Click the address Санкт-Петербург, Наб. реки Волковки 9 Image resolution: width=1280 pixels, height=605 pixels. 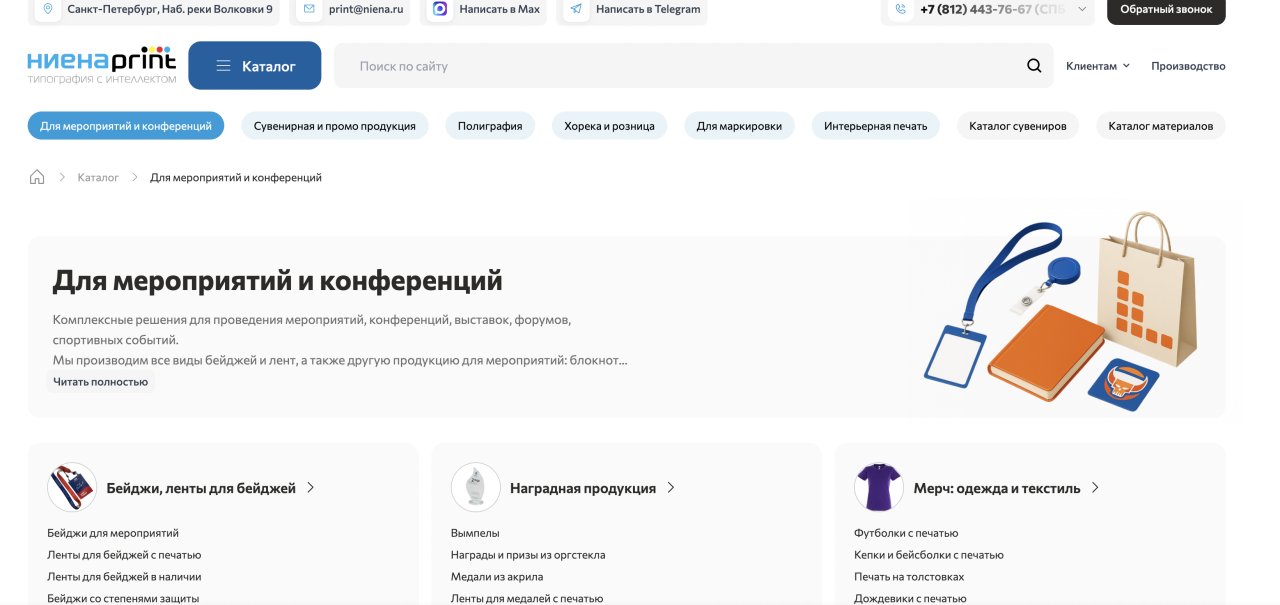(170, 9)
